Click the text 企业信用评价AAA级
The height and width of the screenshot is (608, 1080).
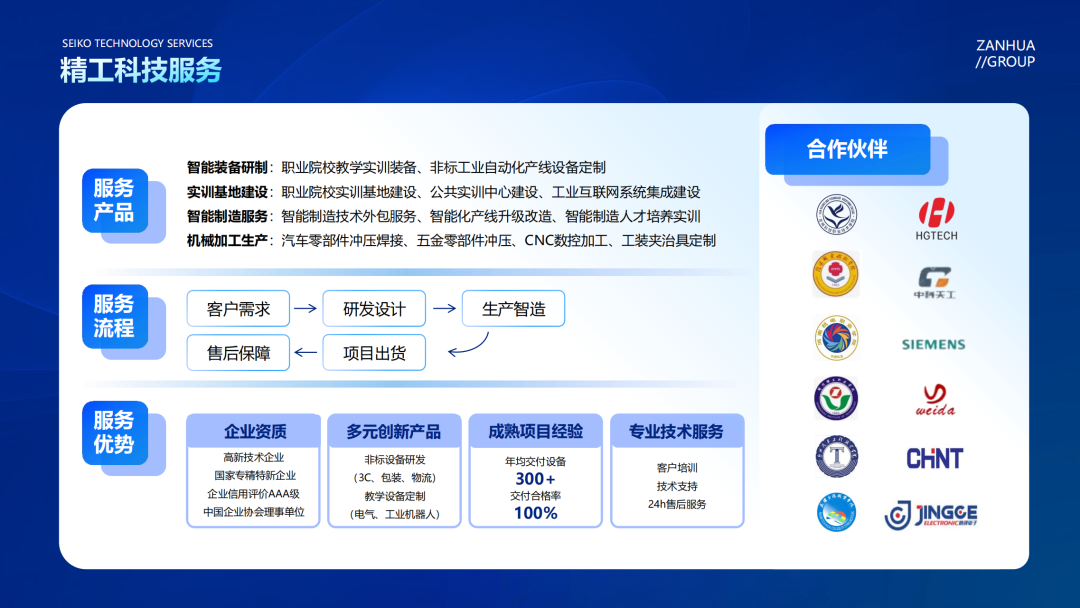[253, 494]
